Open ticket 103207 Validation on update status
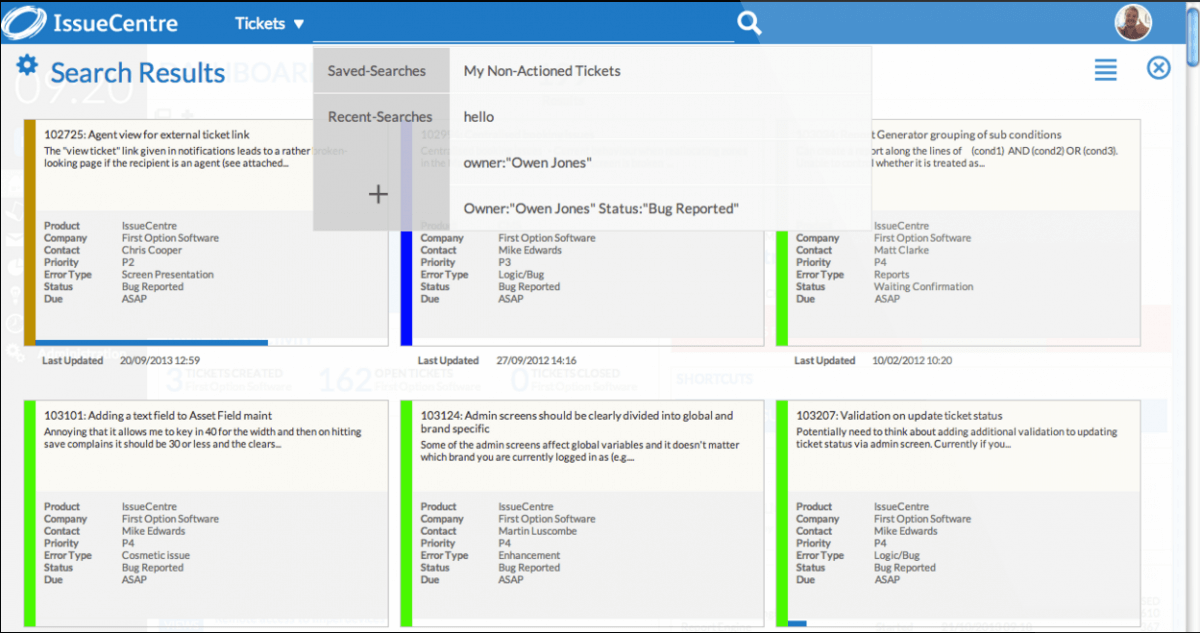 (x=899, y=415)
